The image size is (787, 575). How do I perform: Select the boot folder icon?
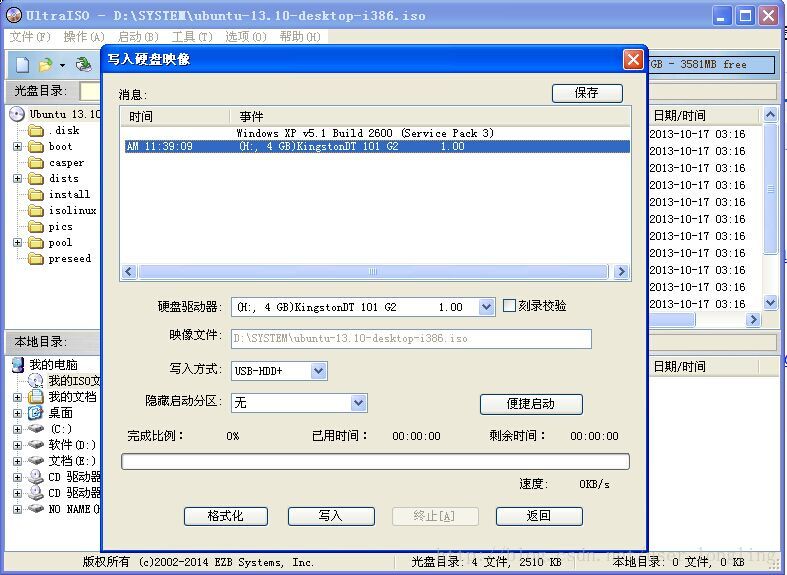[x=36, y=147]
